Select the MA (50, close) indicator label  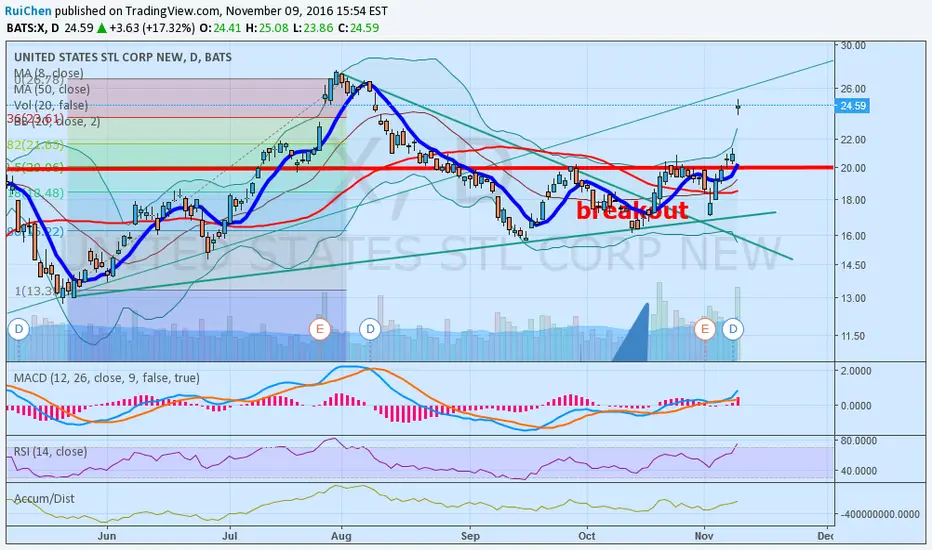tap(52, 89)
